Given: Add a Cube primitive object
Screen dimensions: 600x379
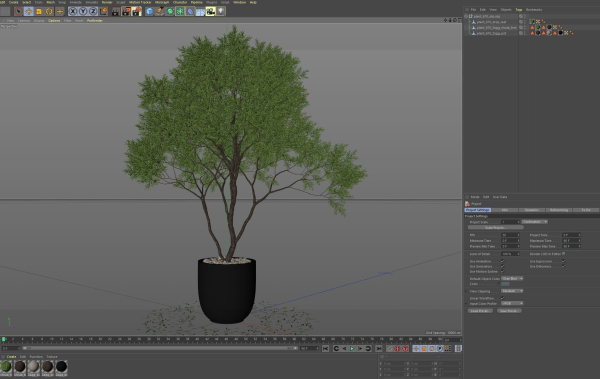Looking at the screenshot, I should pyautogui.click(x=149, y=11).
